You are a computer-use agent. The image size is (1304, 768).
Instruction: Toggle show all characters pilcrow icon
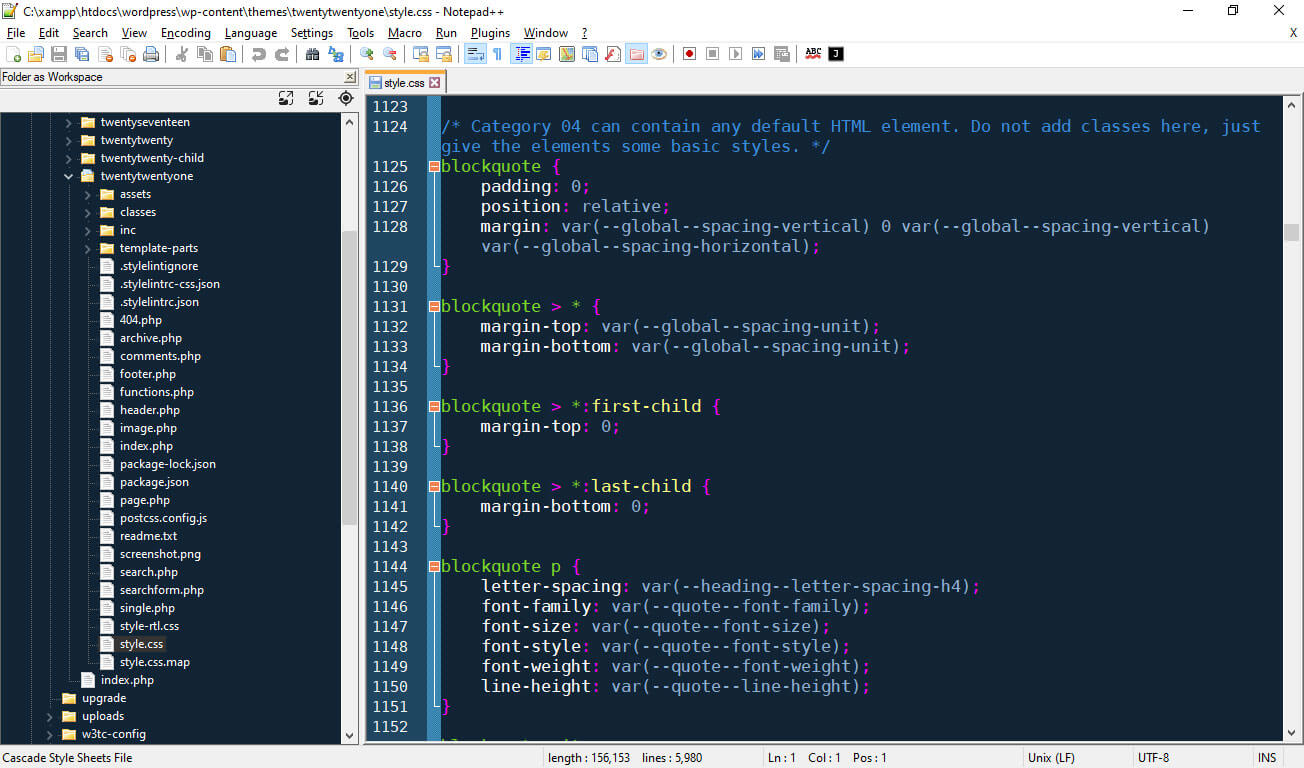point(497,54)
